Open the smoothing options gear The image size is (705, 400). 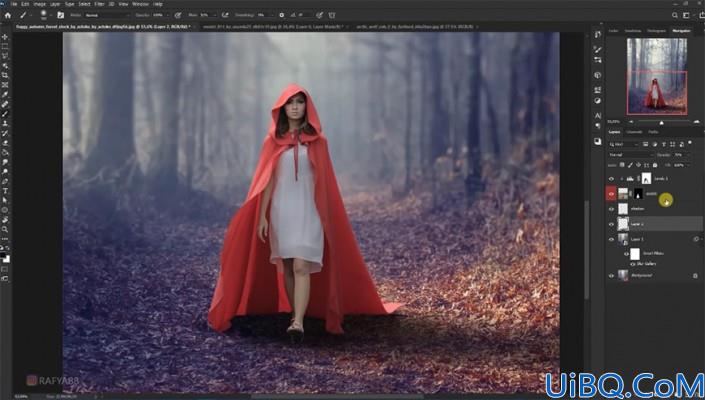pyautogui.click(x=281, y=15)
